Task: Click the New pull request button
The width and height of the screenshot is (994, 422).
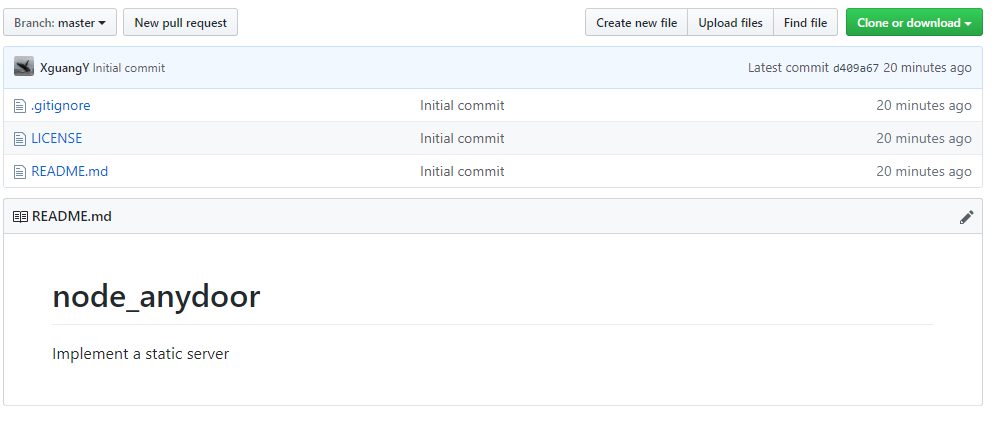Action: click(180, 22)
